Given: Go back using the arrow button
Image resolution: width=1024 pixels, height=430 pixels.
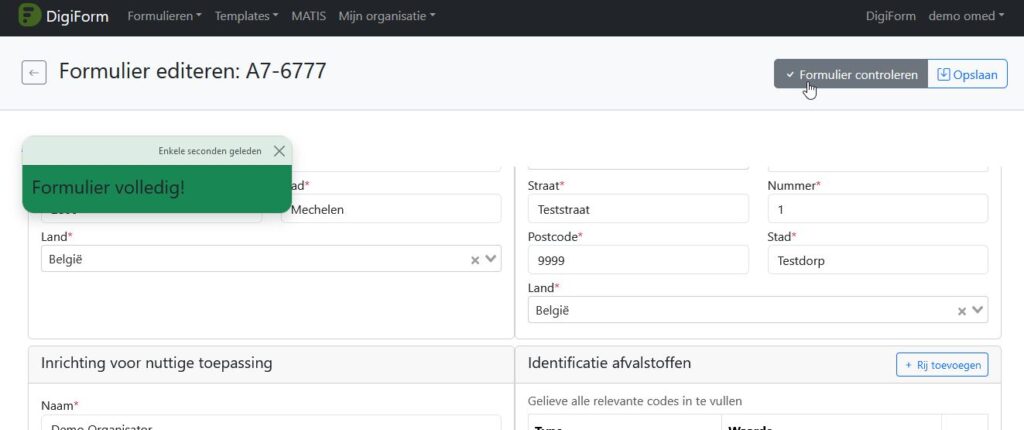Looking at the screenshot, I should coord(34,73).
